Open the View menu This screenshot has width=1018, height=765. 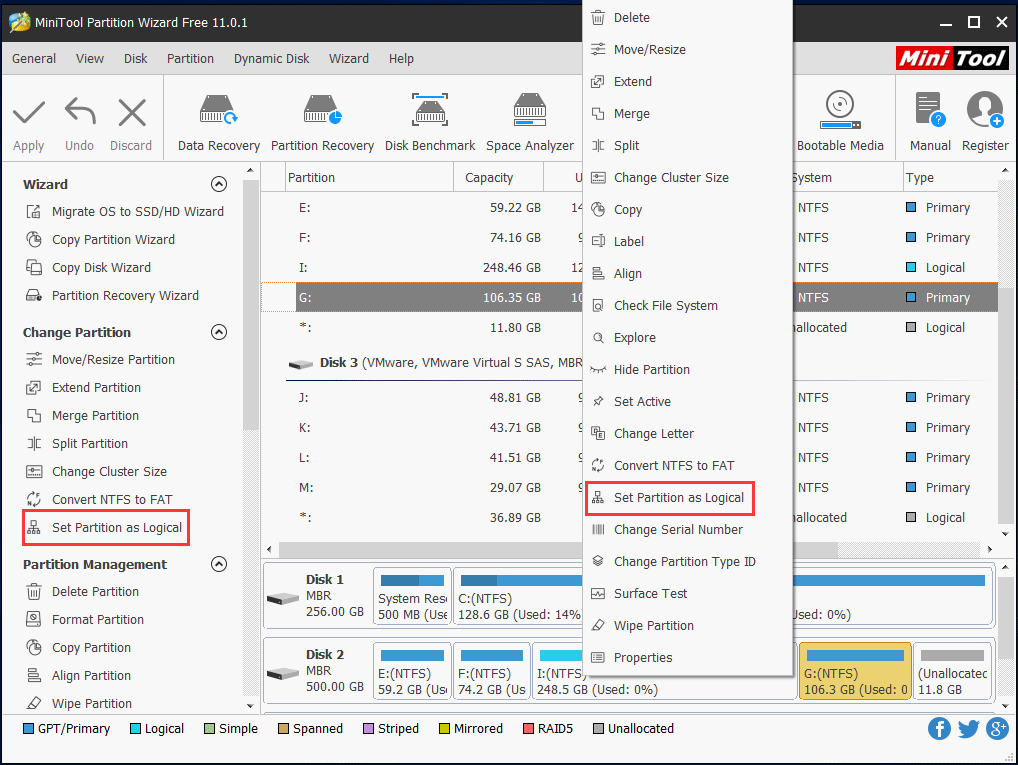(90, 58)
